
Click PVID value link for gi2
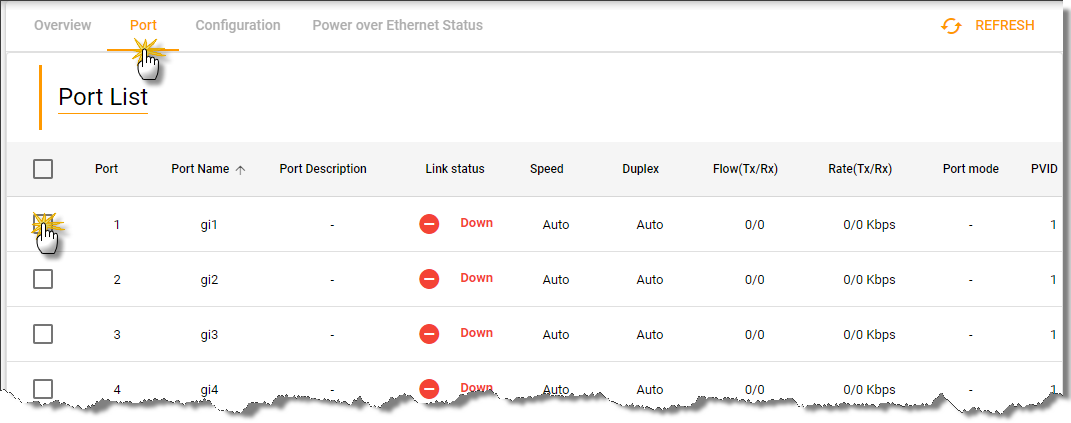1053,280
